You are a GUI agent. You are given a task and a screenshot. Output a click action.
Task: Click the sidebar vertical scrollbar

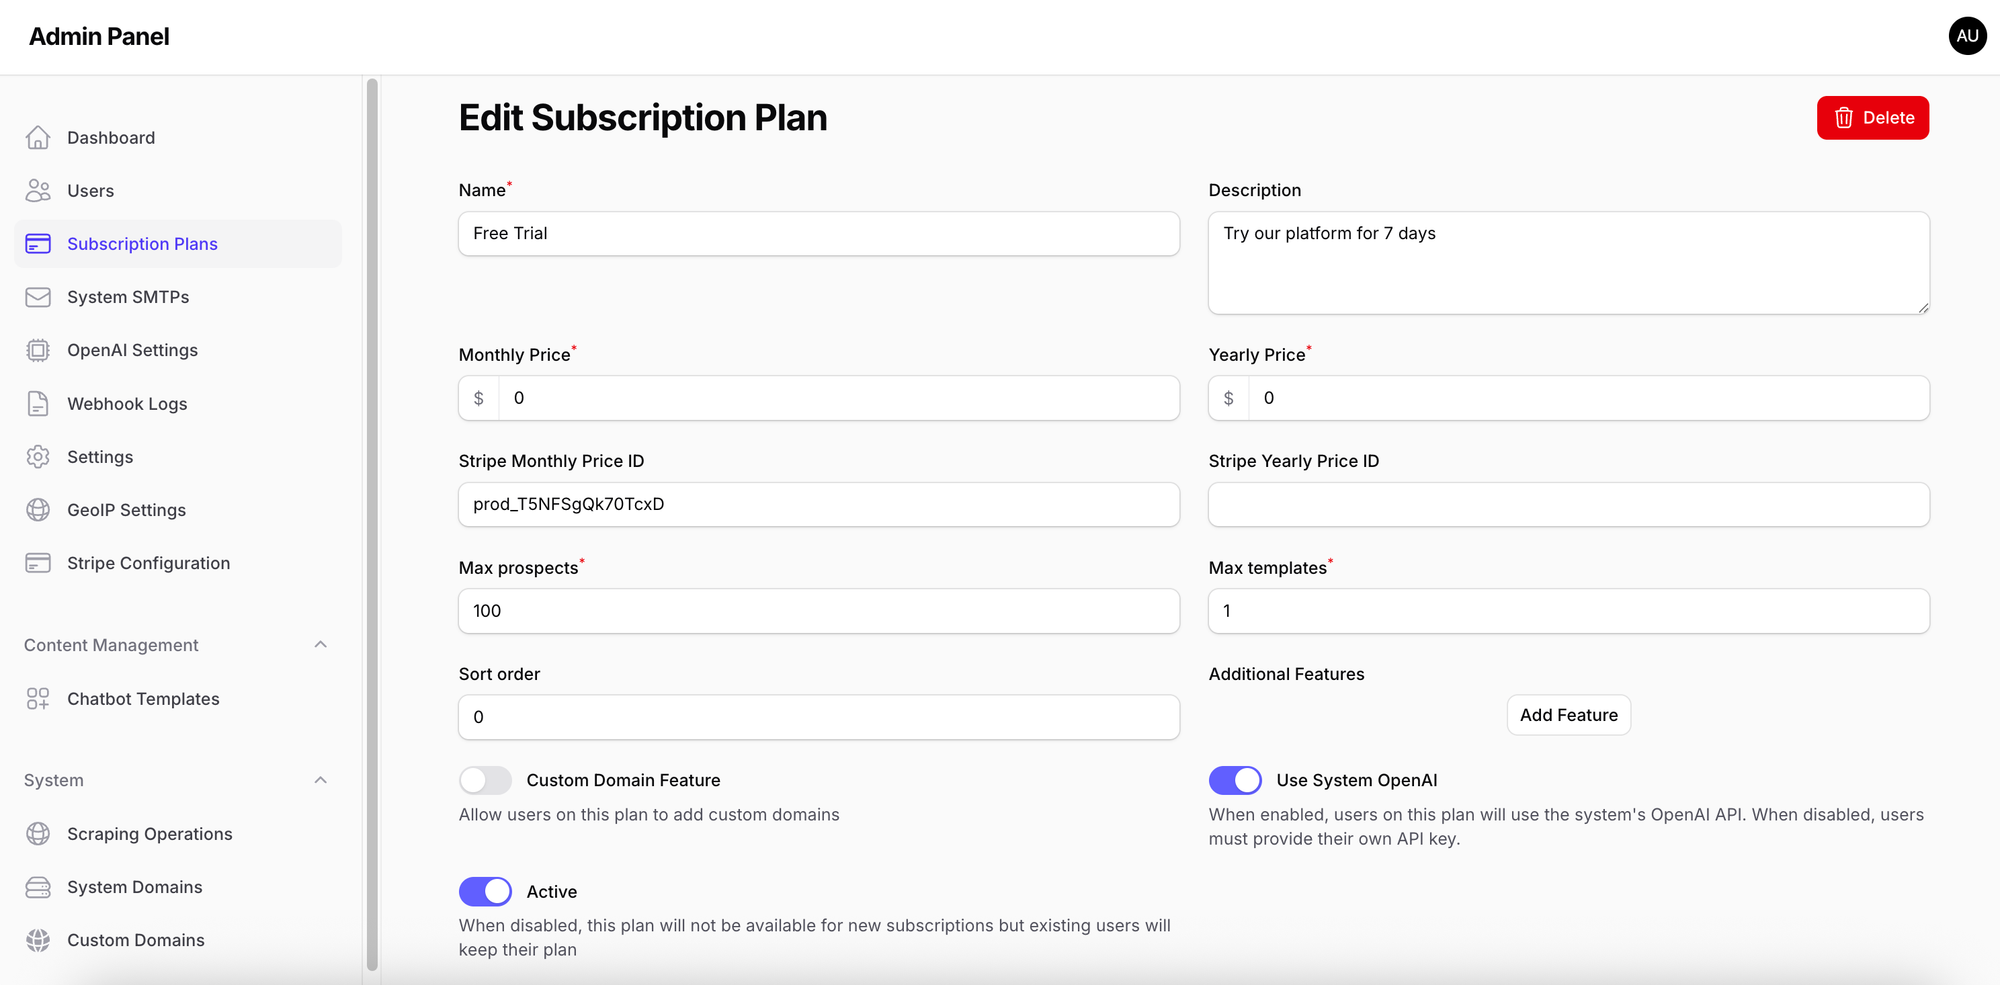[372, 520]
